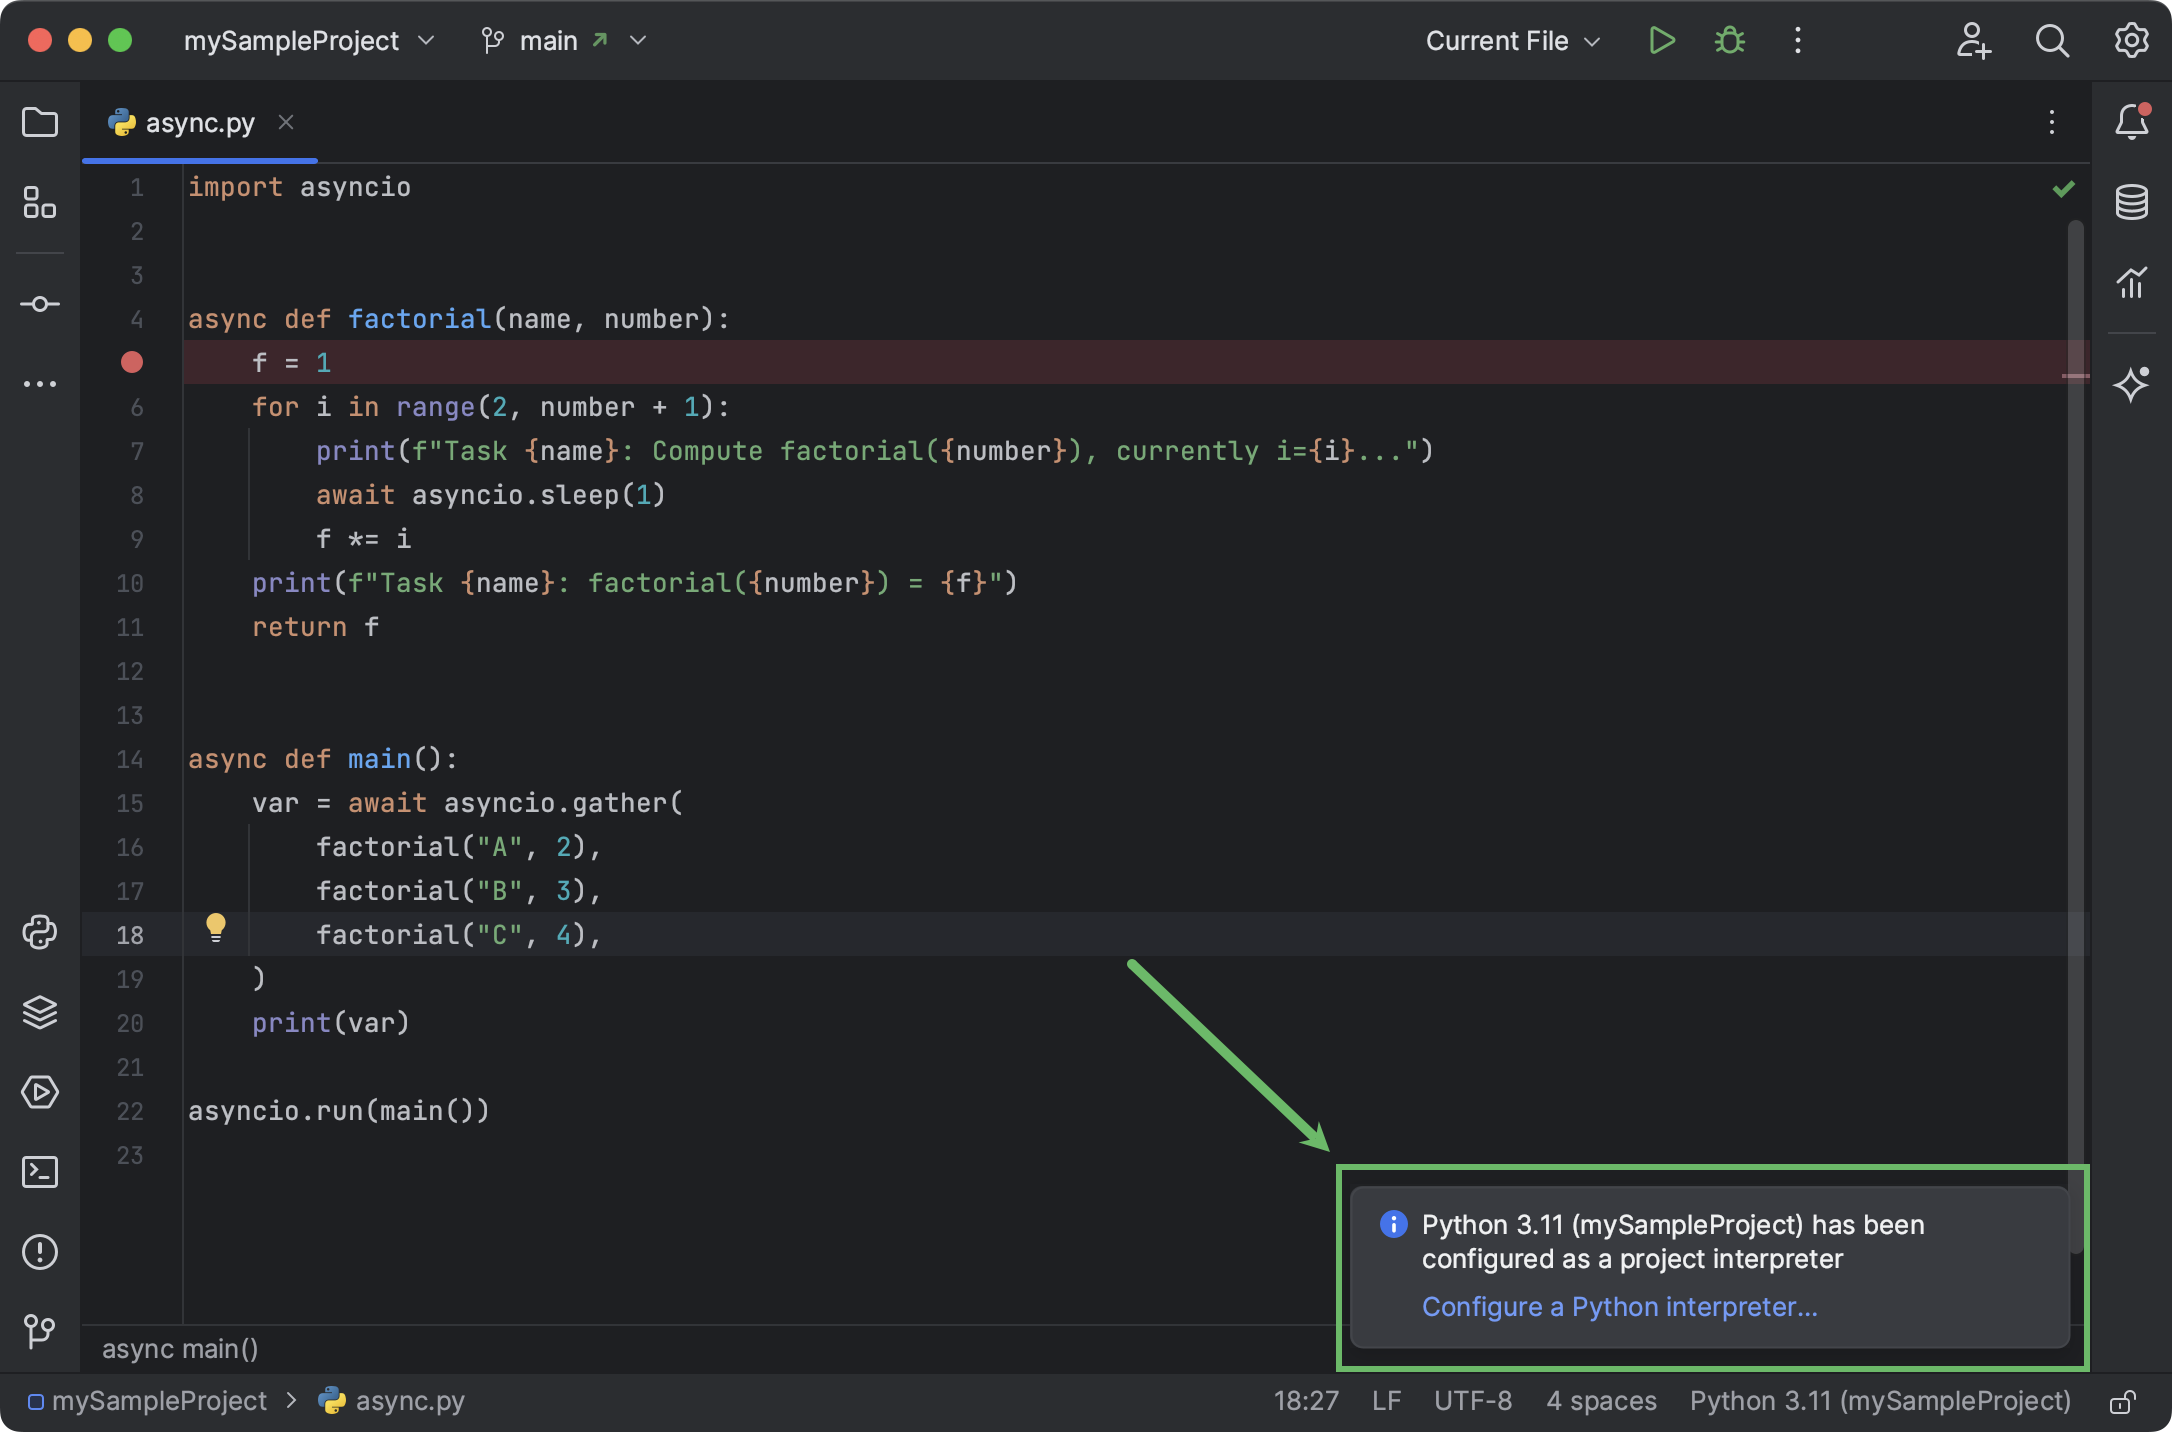
Task: Open the Notifications bell
Action: [x=2132, y=122]
